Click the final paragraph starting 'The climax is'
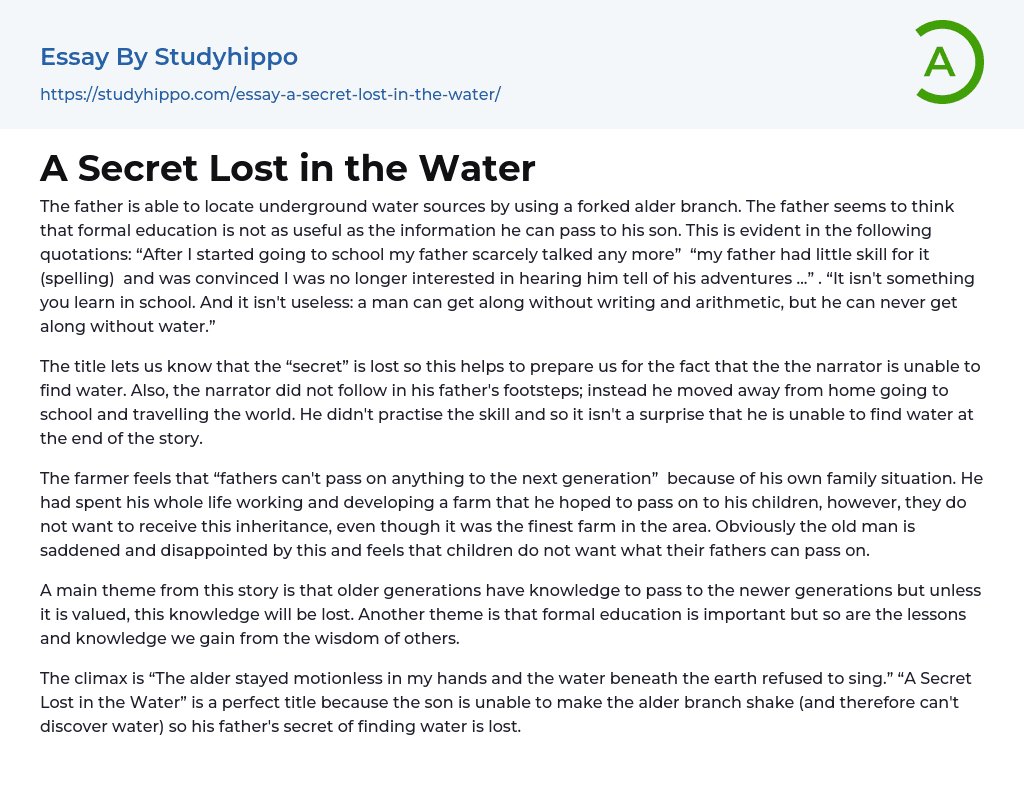Image resolution: width=1024 pixels, height=795 pixels. point(500,702)
